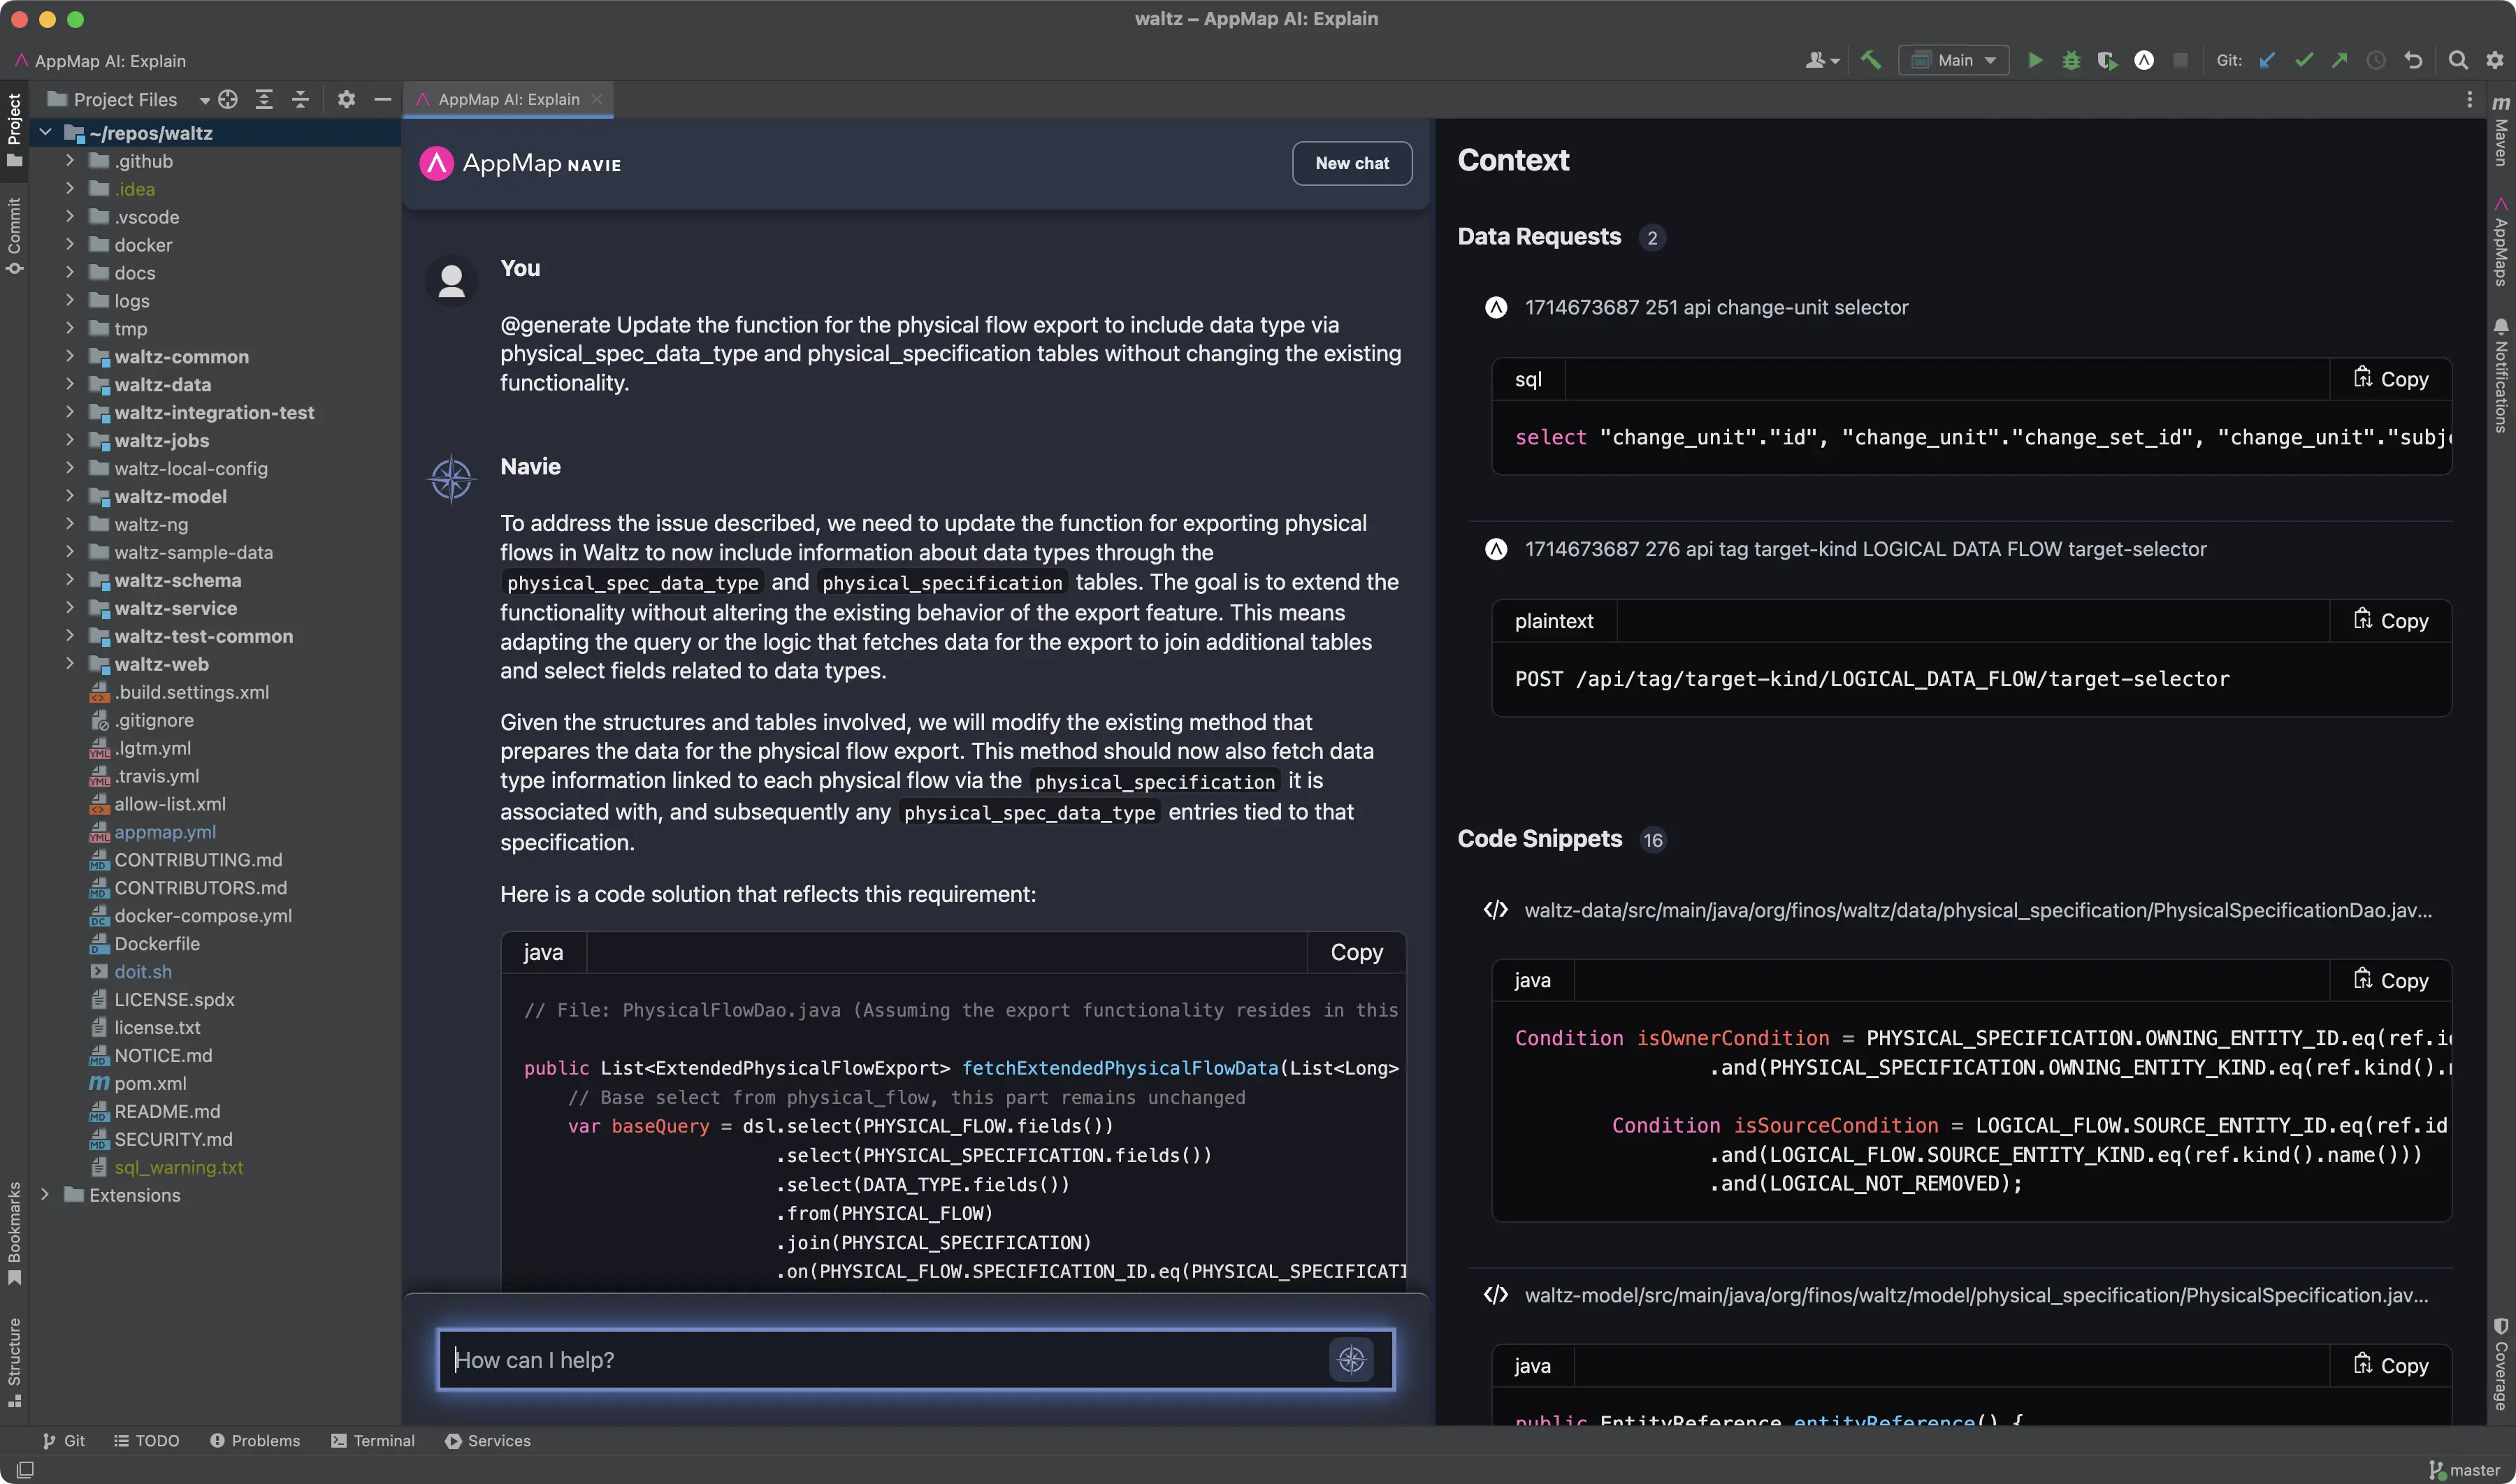The width and height of the screenshot is (2516, 1484).
Task: Select the sql_warning.txt file
Action: coord(178,1167)
